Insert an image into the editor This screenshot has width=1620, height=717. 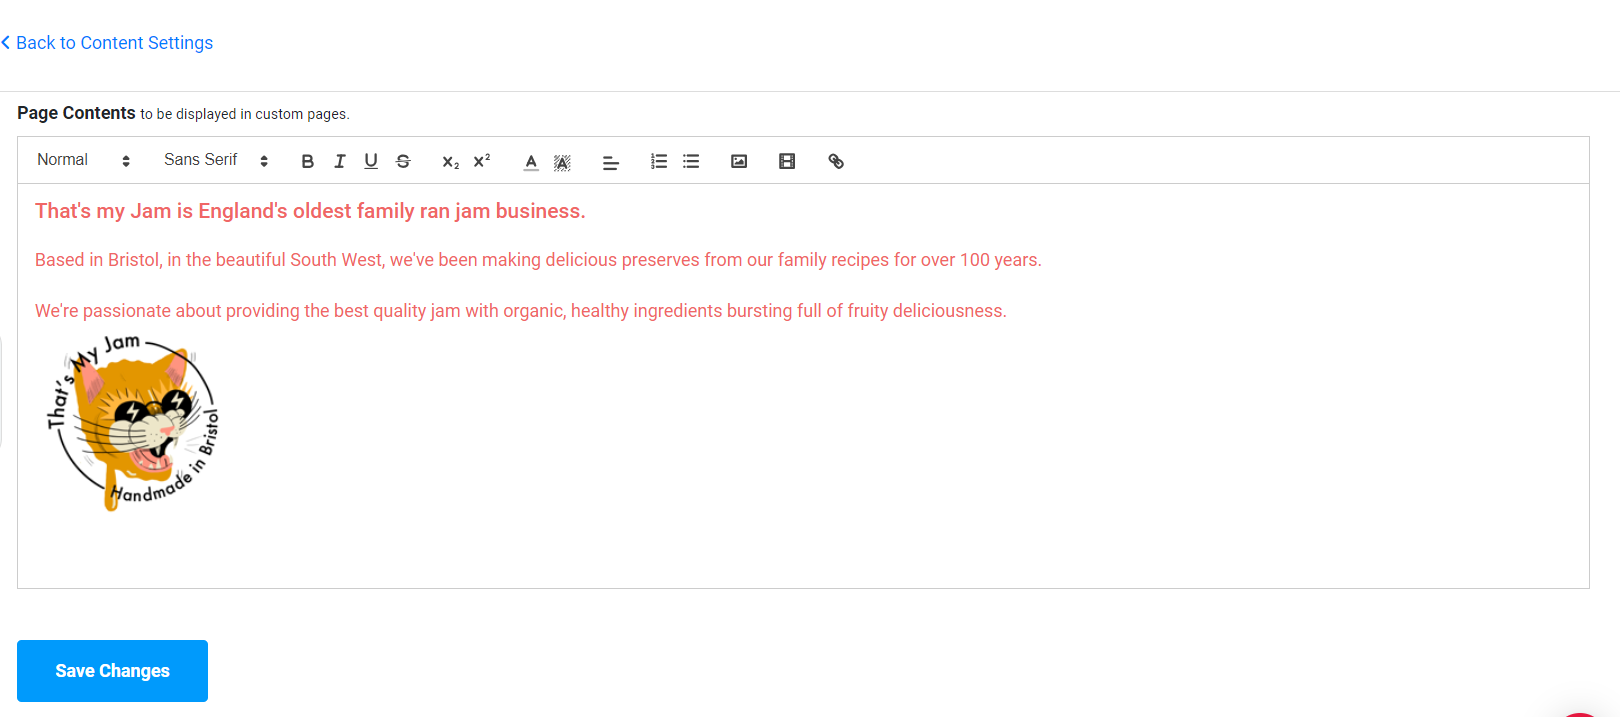click(739, 161)
